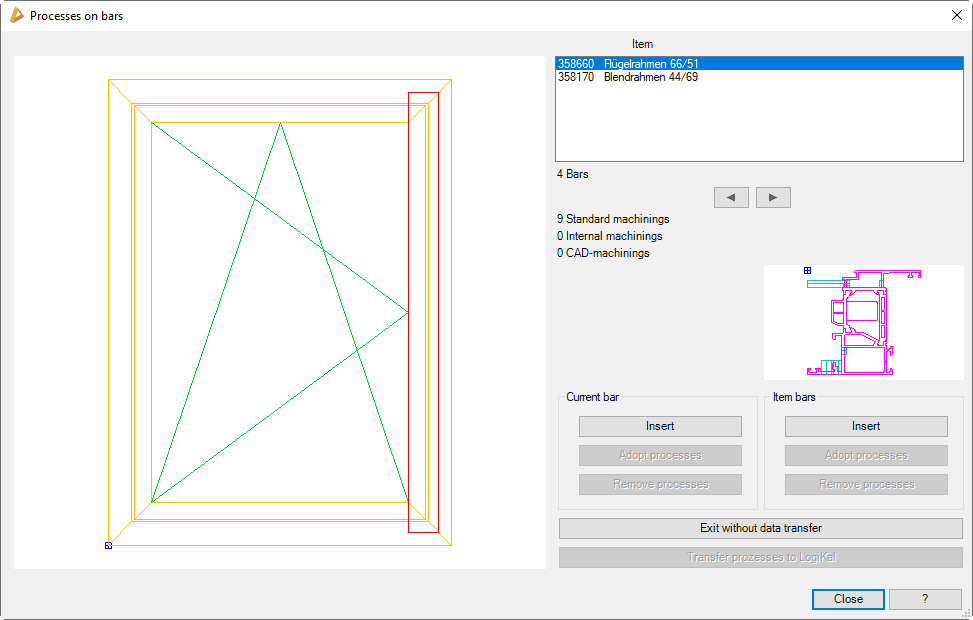Screen dimensions: 973x620
Task: Click the blue reference marker in profile preview
Action: pyautogui.click(x=807, y=270)
